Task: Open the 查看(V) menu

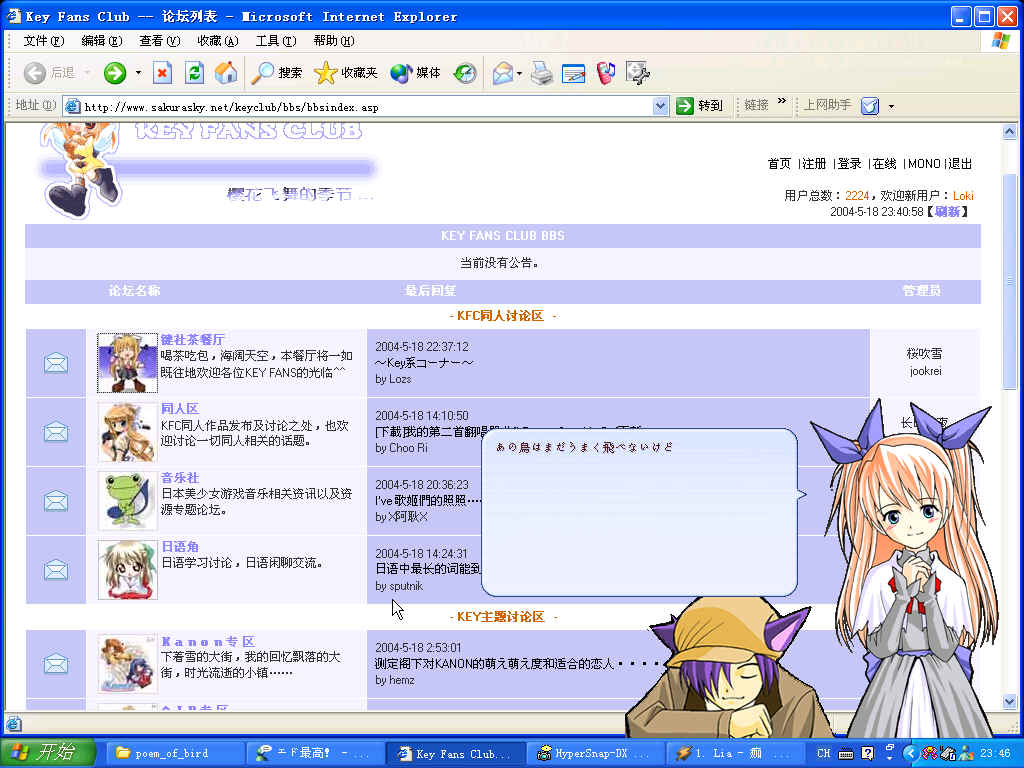Action: click(x=159, y=40)
